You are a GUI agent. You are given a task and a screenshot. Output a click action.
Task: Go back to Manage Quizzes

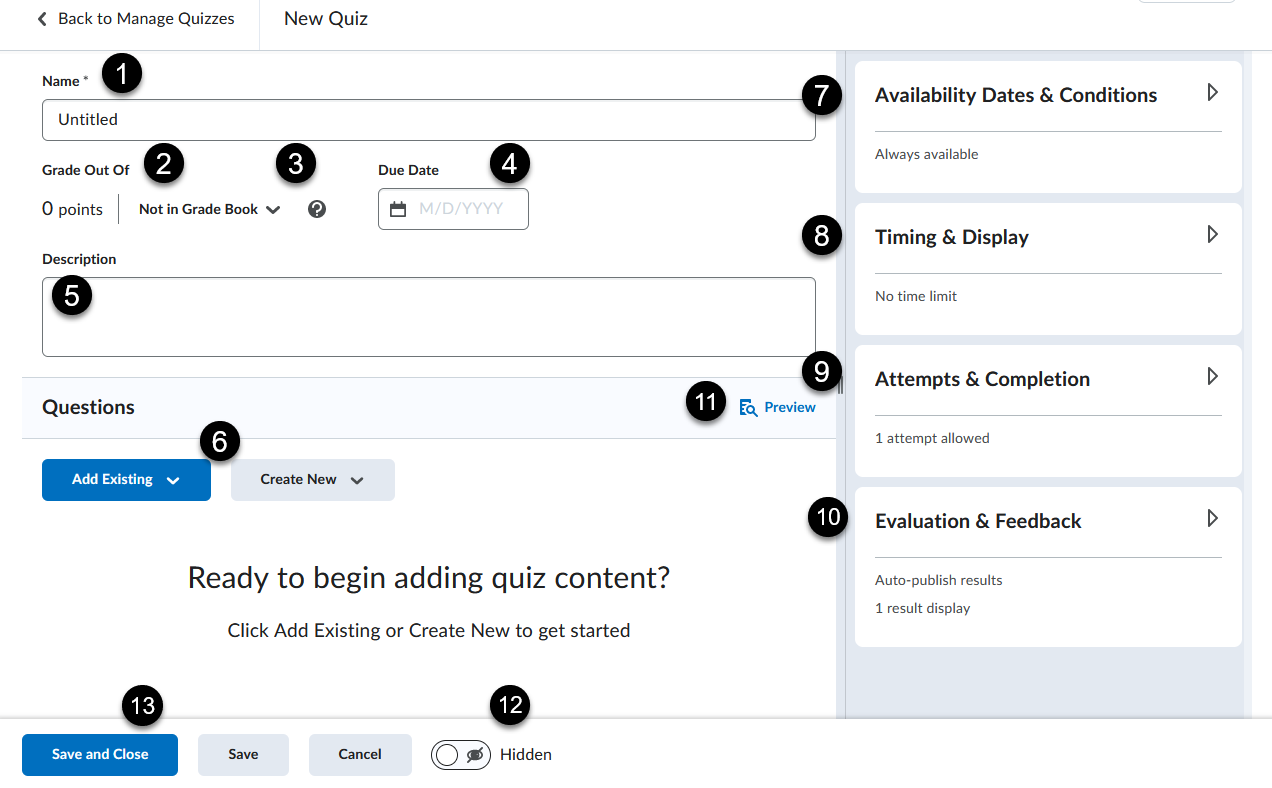coord(145,19)
